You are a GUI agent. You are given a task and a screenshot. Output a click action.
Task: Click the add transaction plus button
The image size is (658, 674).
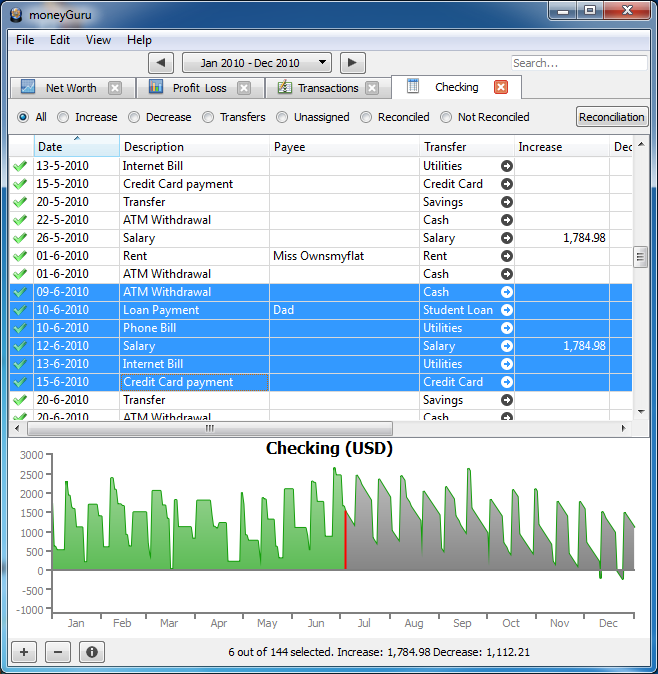click(x=24, y=652)
